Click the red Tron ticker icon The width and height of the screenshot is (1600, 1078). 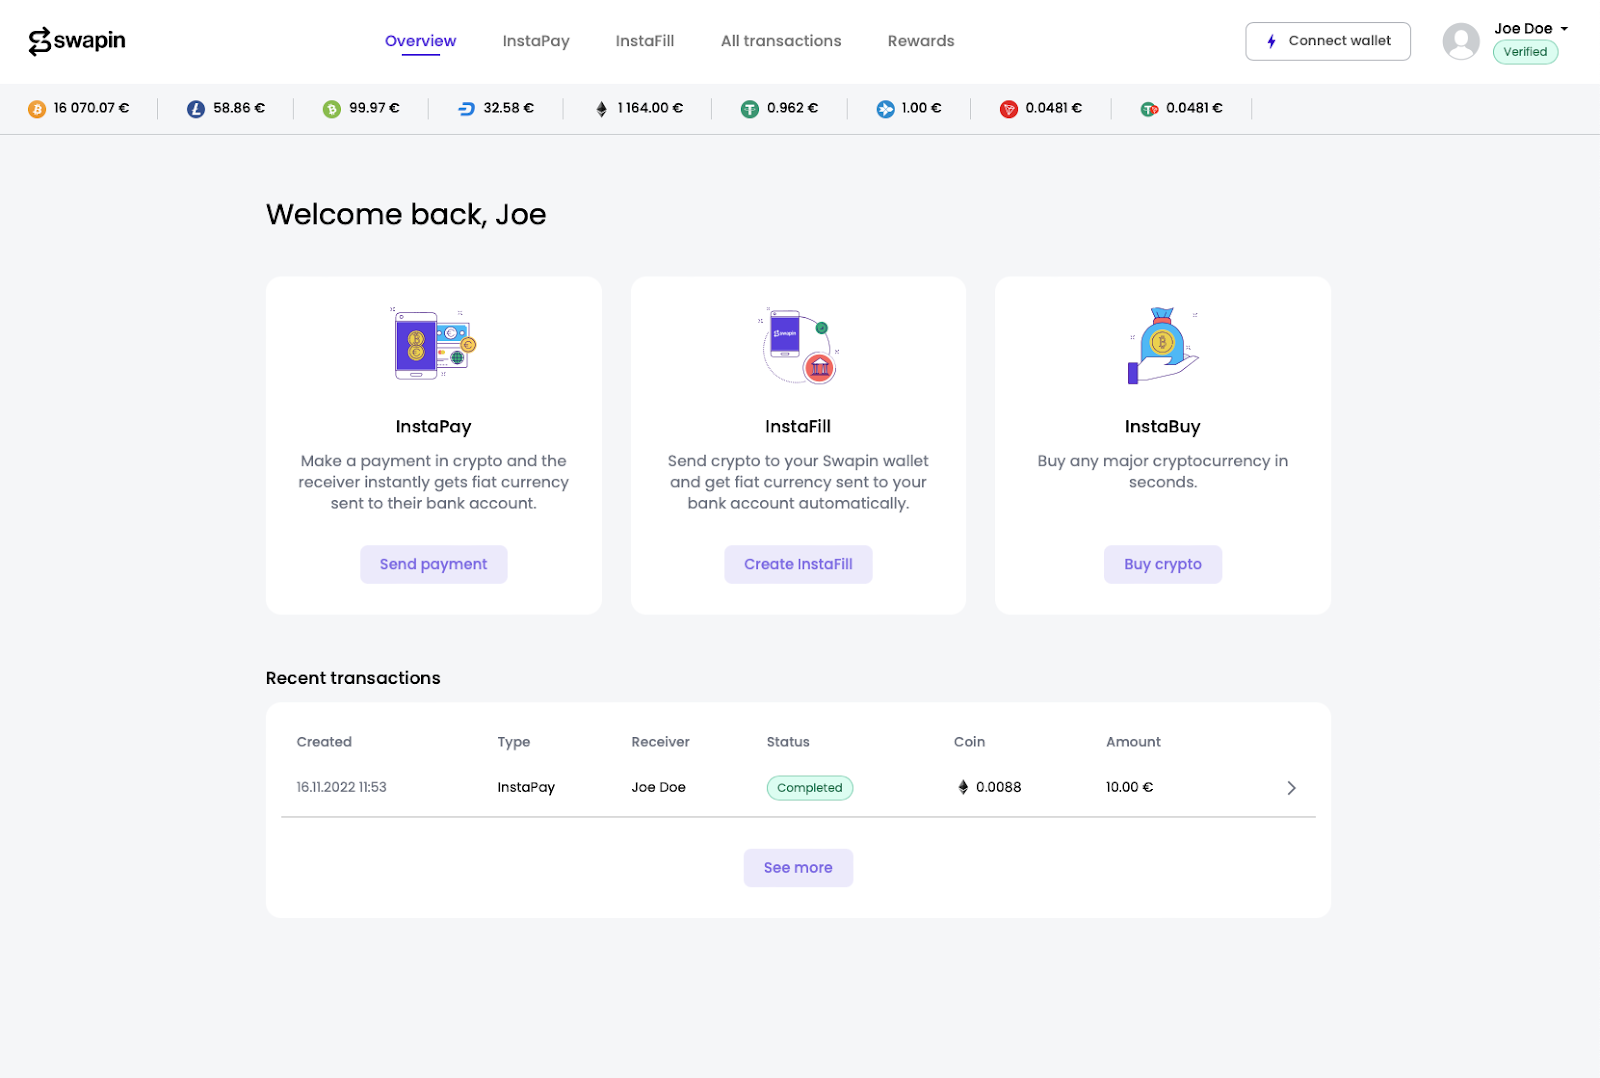click(1009, 109)
